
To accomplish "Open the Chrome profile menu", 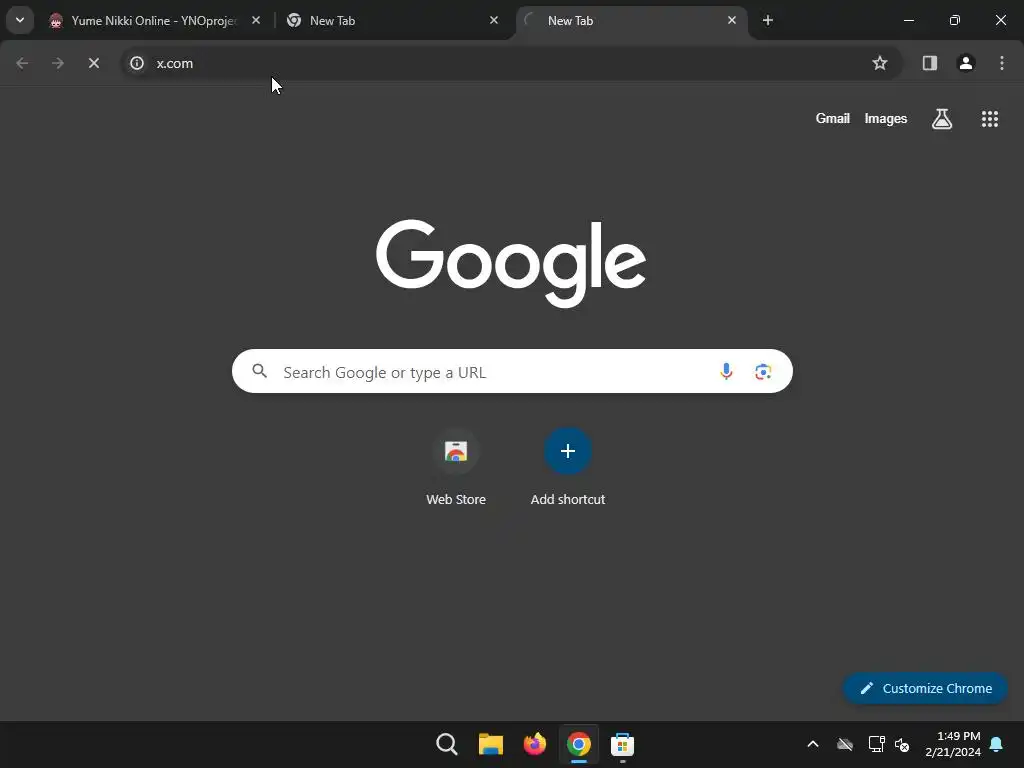I will 966,63.
